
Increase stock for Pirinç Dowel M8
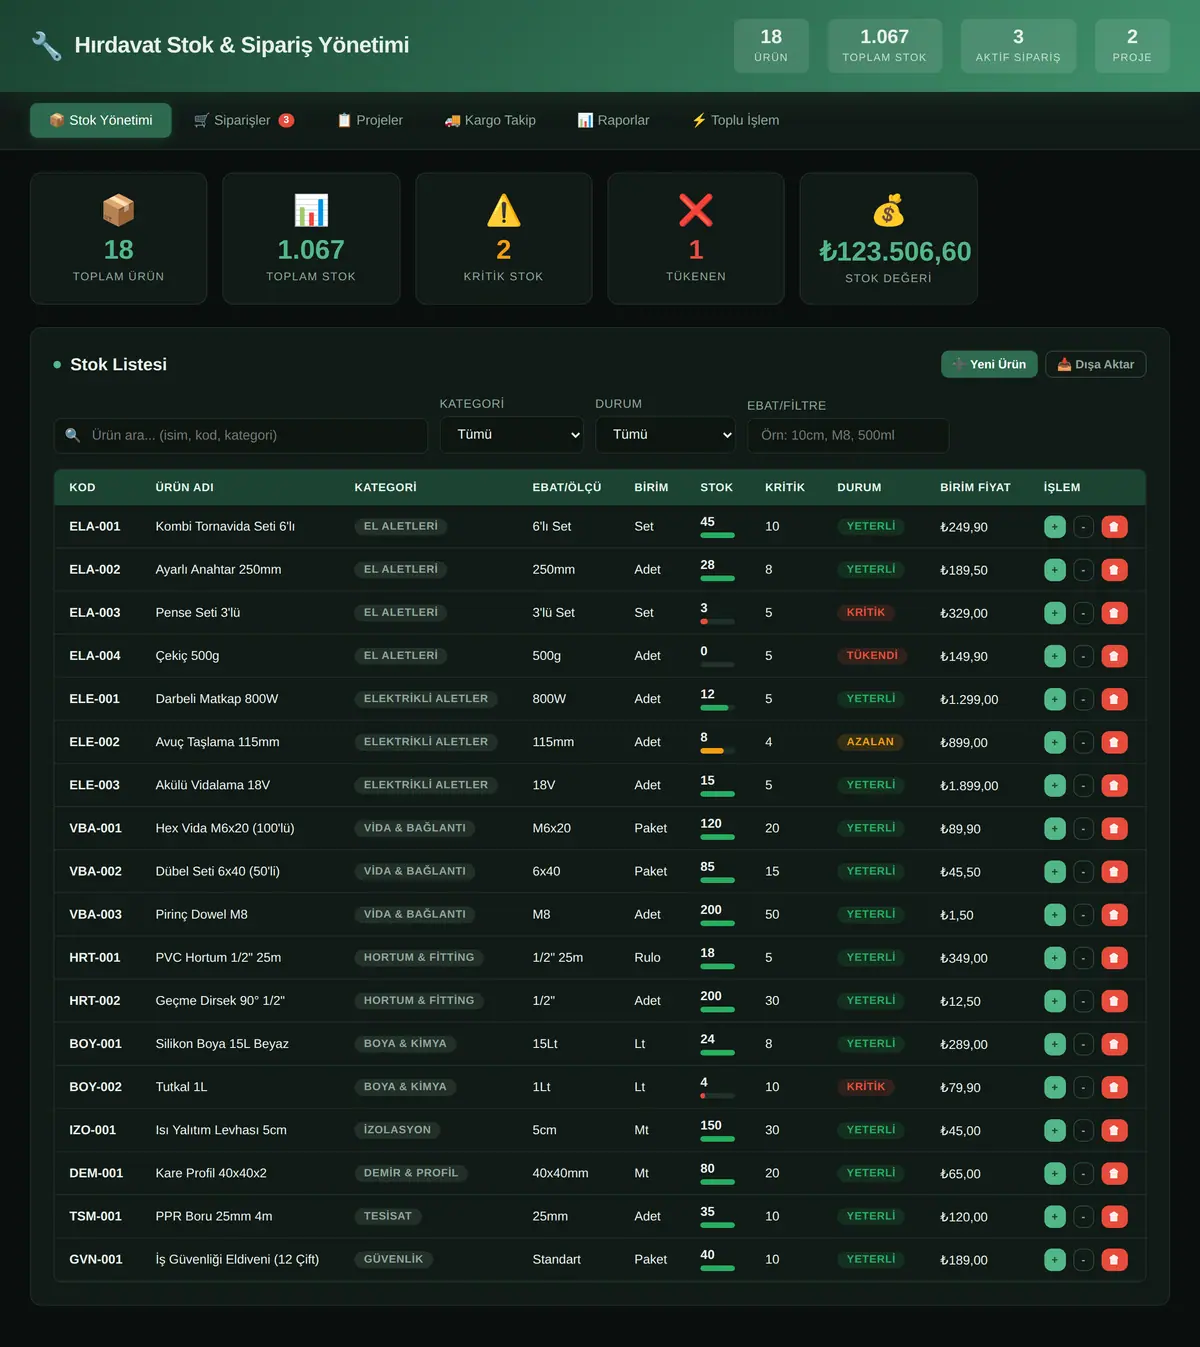pos(1054,915)
